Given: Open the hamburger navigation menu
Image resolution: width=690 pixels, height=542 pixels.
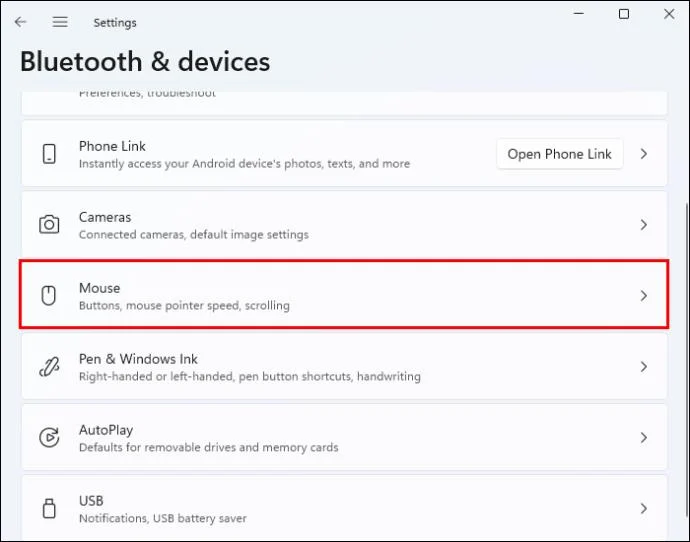Looking at the screenshot, I should tap(60, 22).
